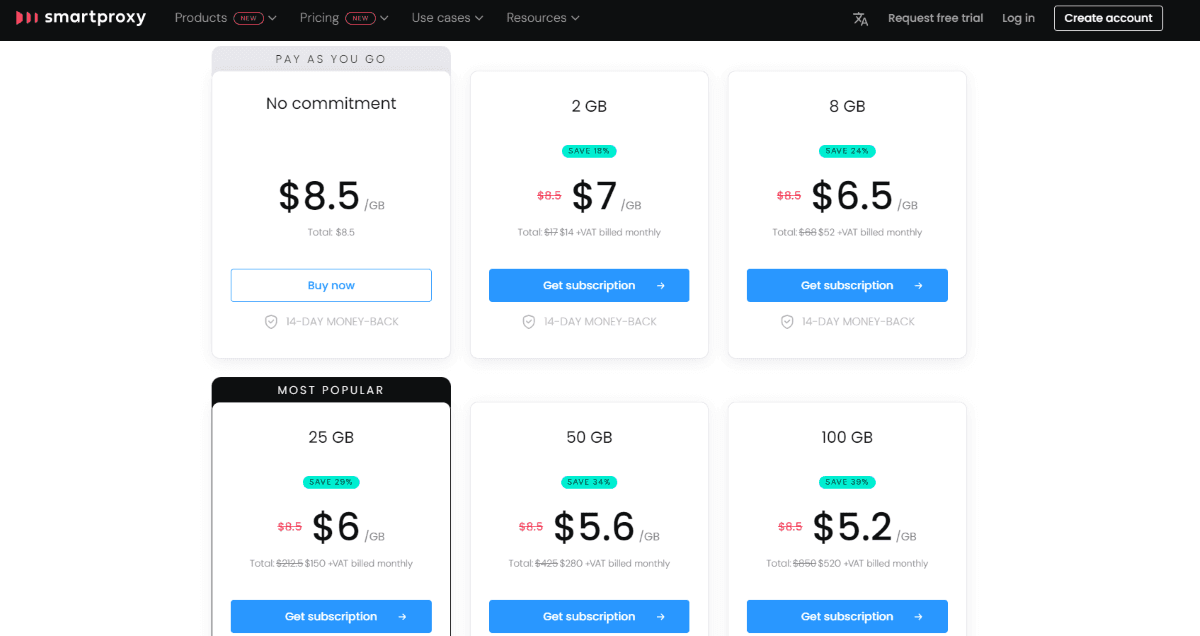Click Request free trial link
The width and height of the screenshot is (1200, 636).
pyautogui.click(x=936, y=18)
